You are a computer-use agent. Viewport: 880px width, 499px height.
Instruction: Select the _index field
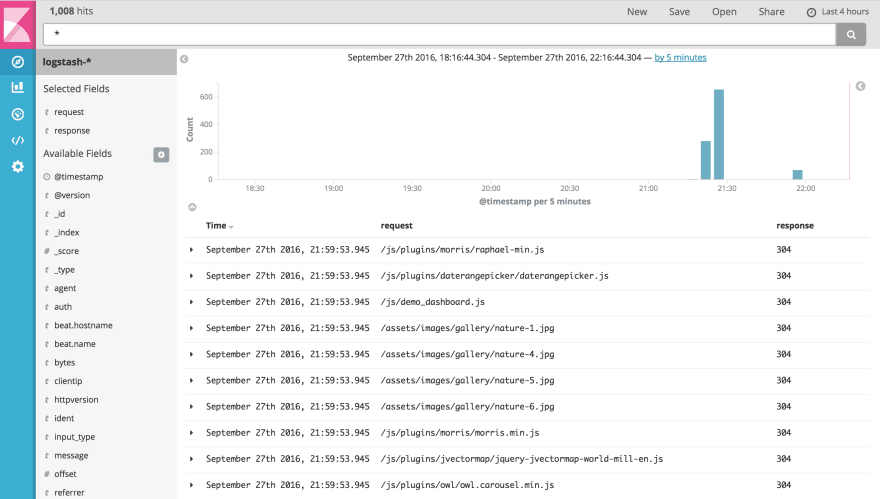click(x=67, y=232)
